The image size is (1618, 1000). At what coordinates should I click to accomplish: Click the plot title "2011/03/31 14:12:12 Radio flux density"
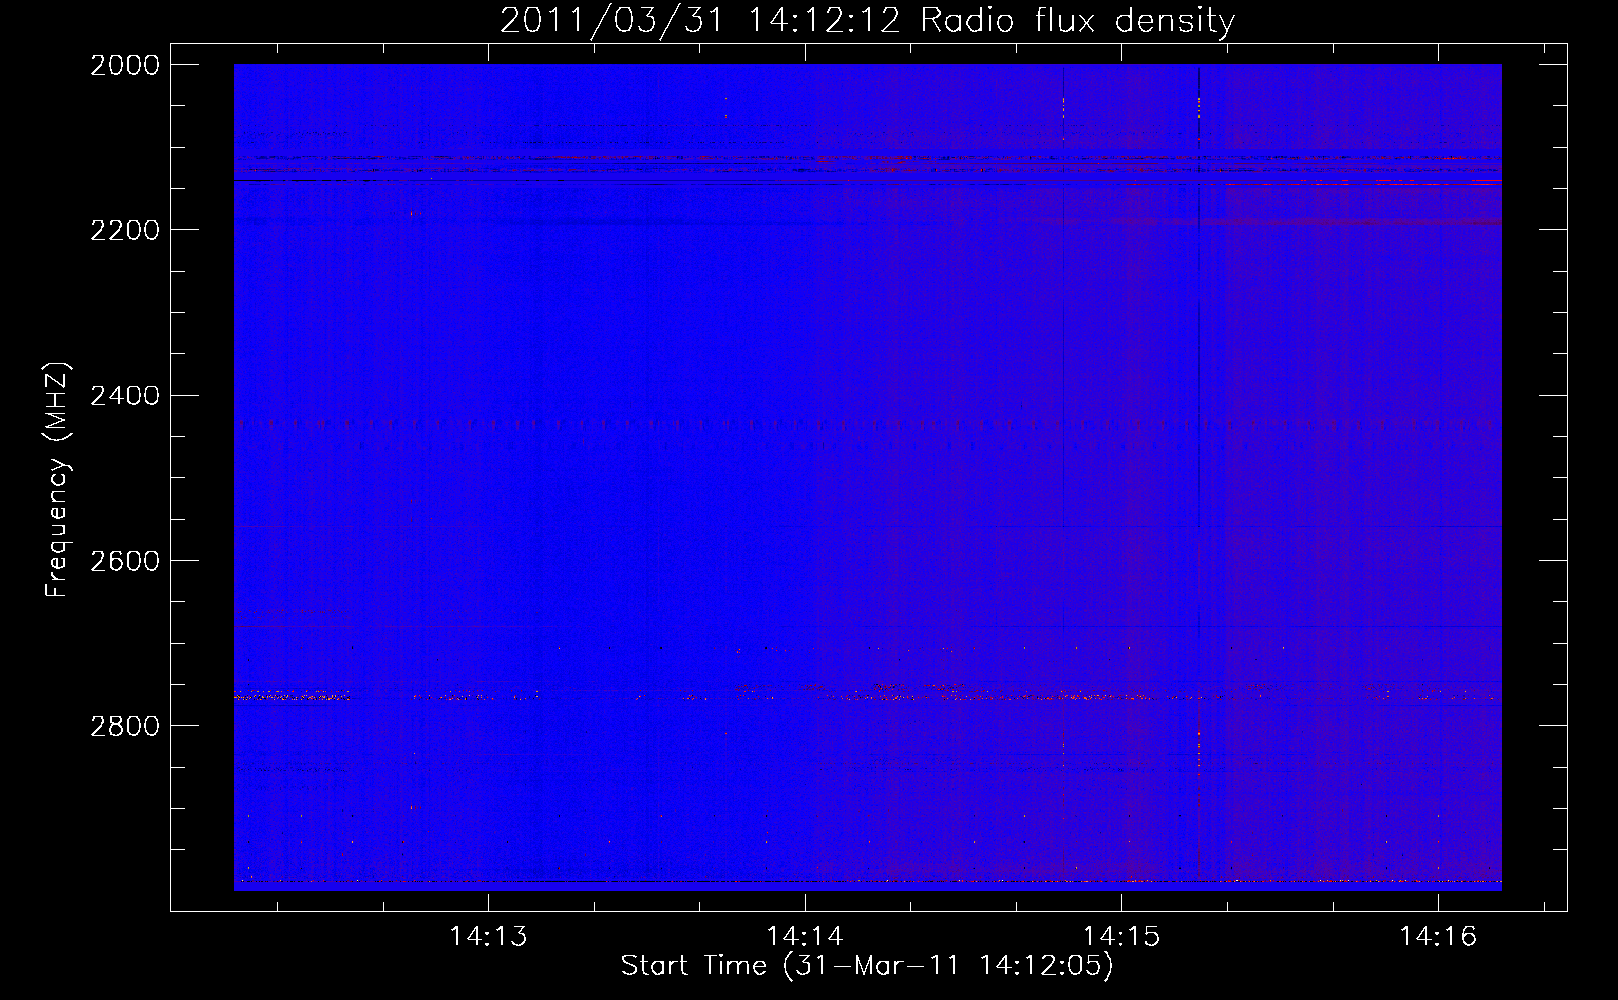pyautogui.click(x=867, y=21)
